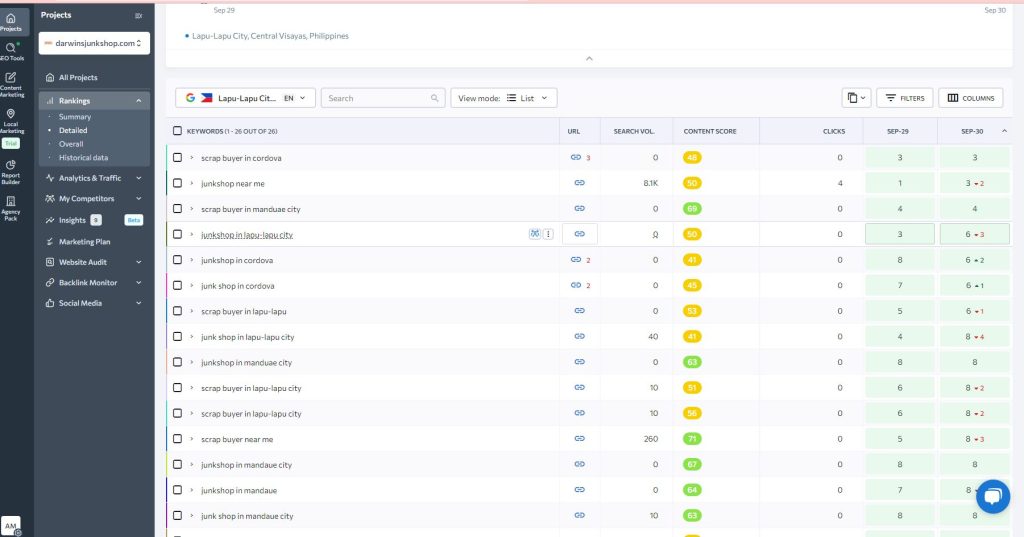The height and width of the screenshot is (537, 1024).
Task: Click content score 69 badge
Action: tap(692, 208)
